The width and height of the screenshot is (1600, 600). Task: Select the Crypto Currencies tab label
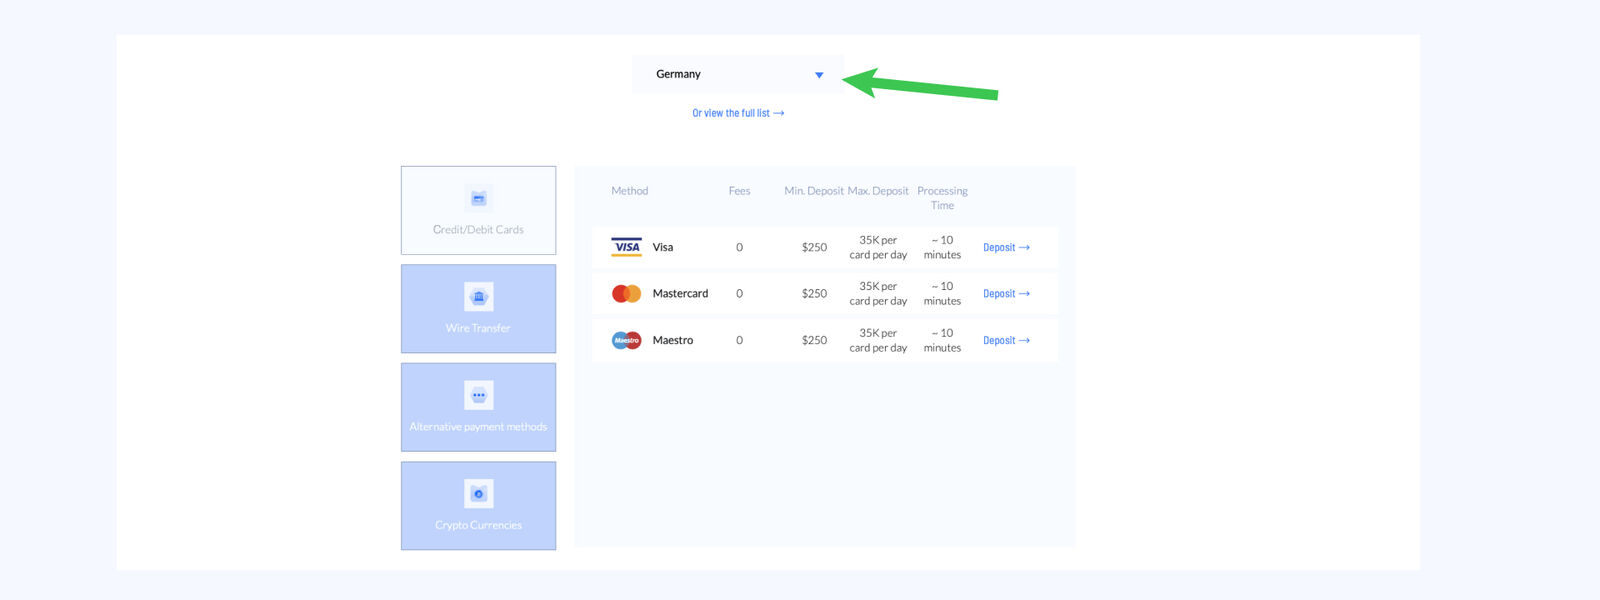coord(478,525)
